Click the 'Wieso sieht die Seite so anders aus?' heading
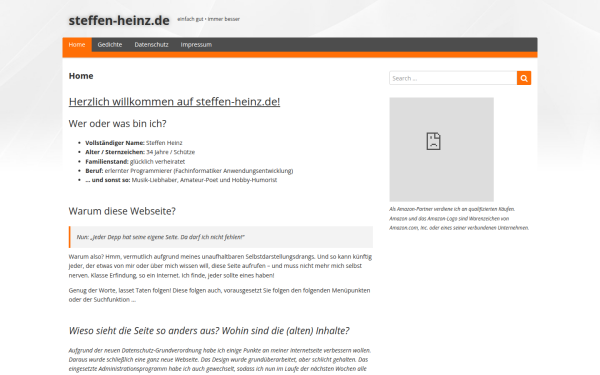 [x=209, y=331]
